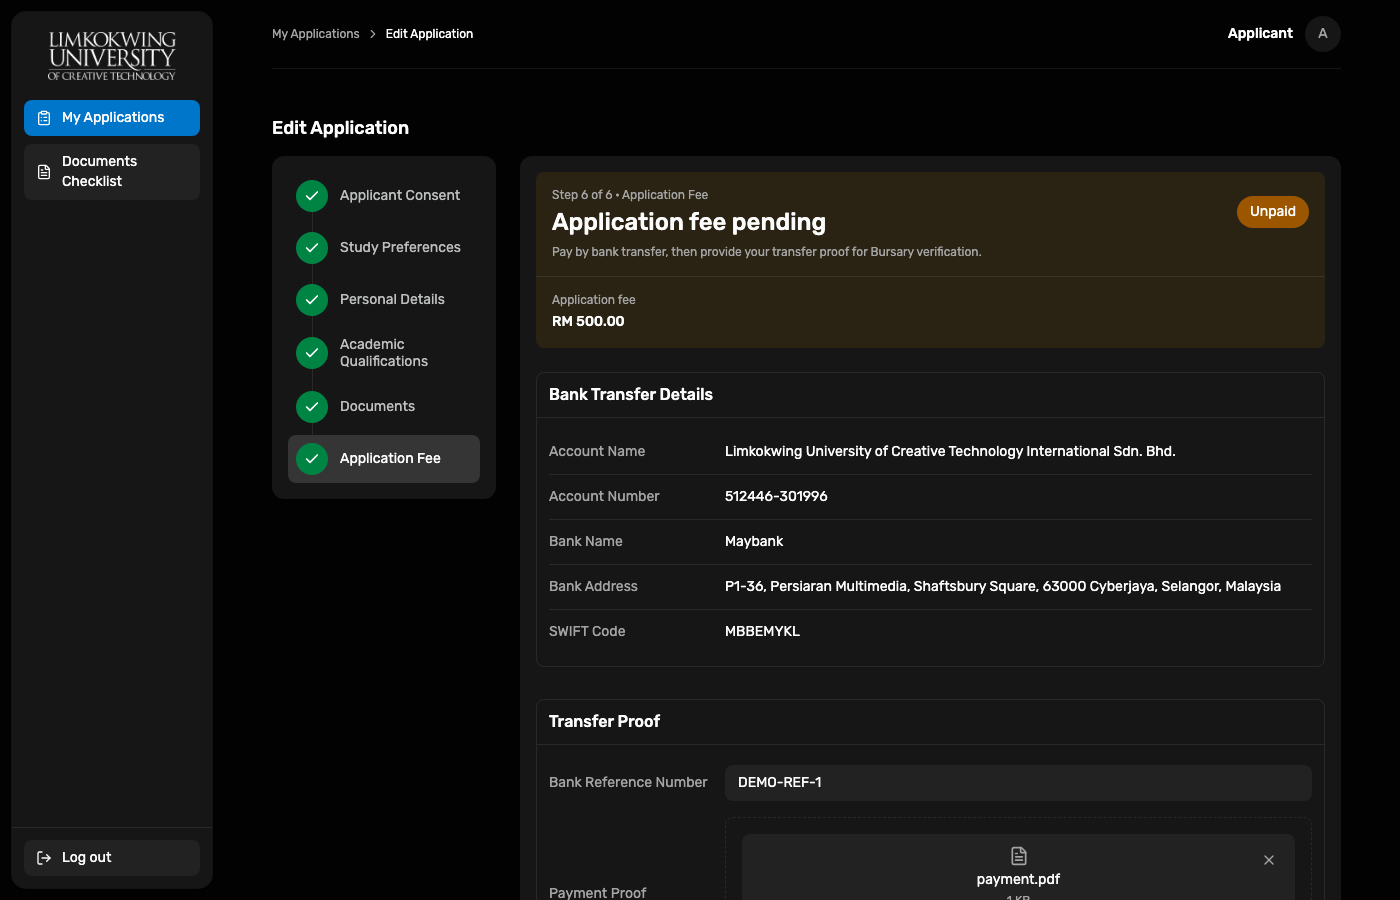The image size is (1400, 900).
Task: Open the user avatar "A" menu
Action: (x=1323, y=34)
